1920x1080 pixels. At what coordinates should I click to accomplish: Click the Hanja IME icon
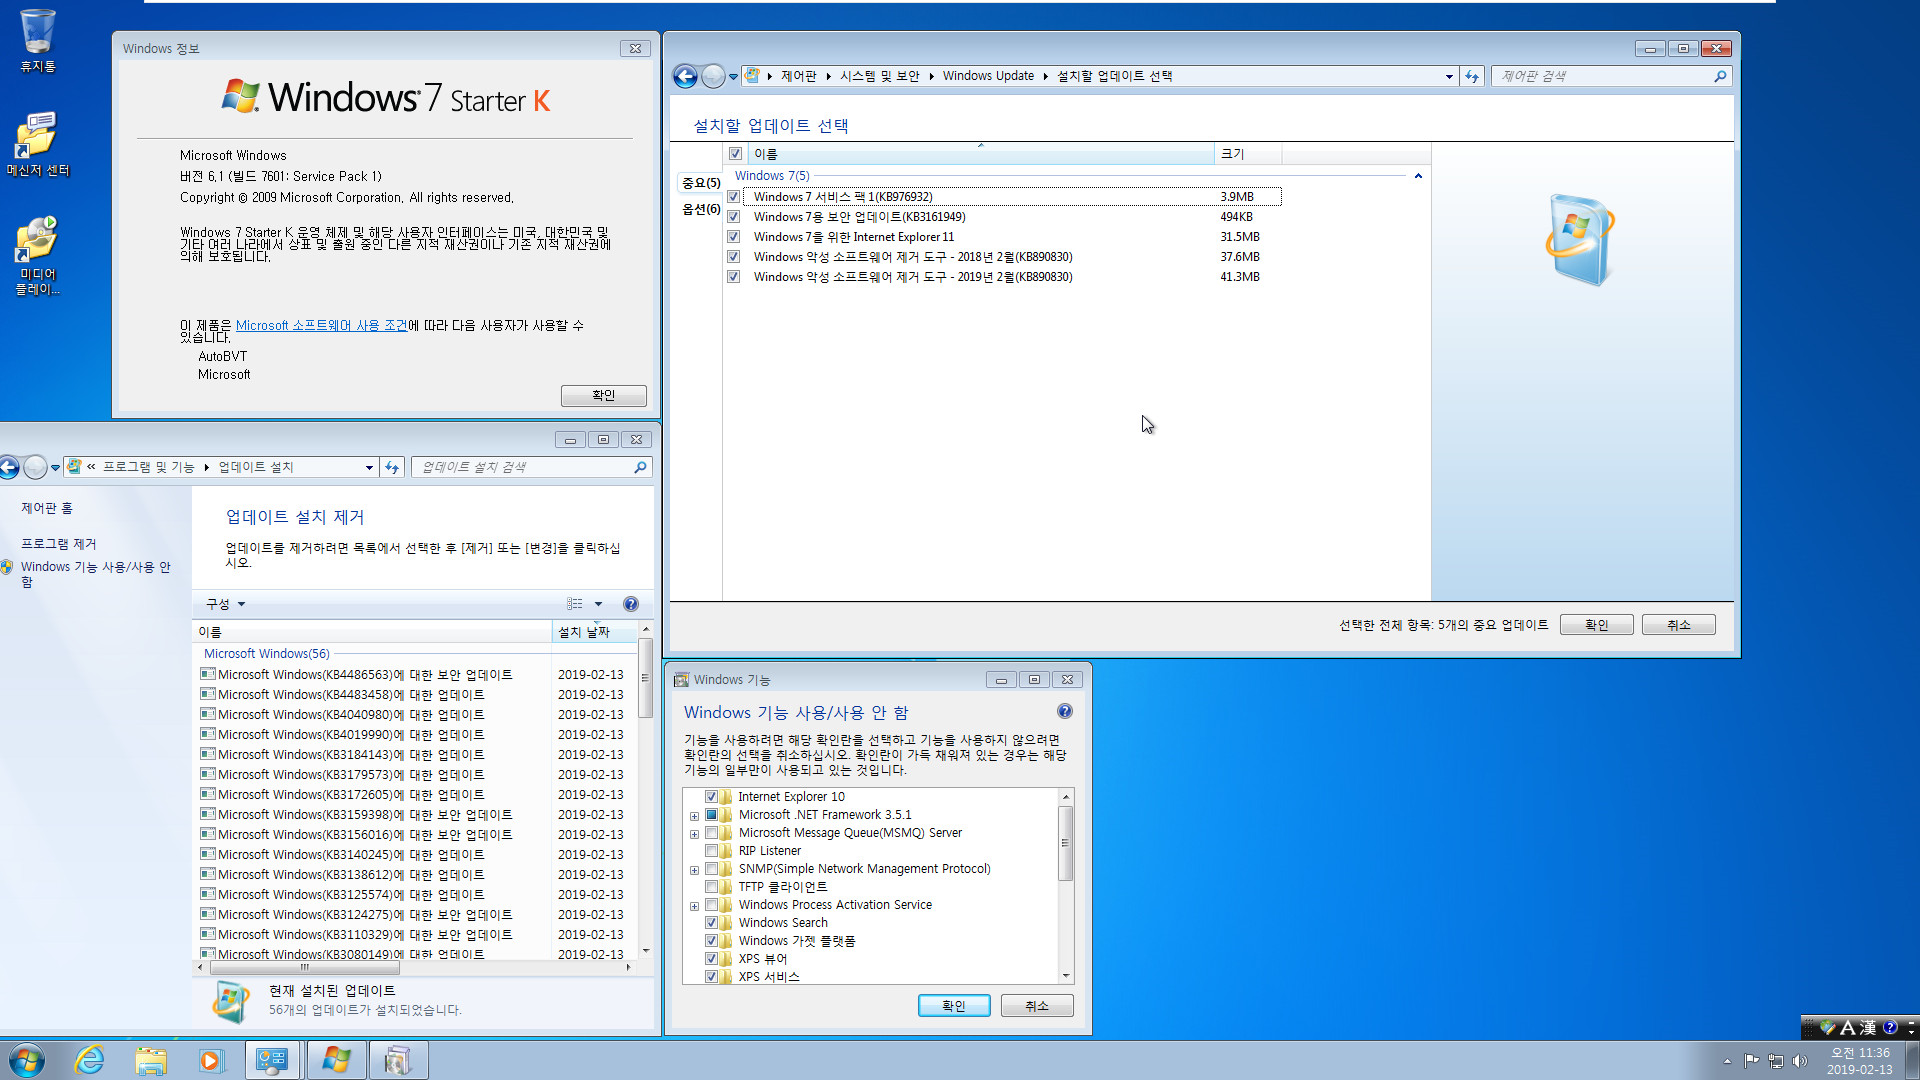tap(1868, 1027)
